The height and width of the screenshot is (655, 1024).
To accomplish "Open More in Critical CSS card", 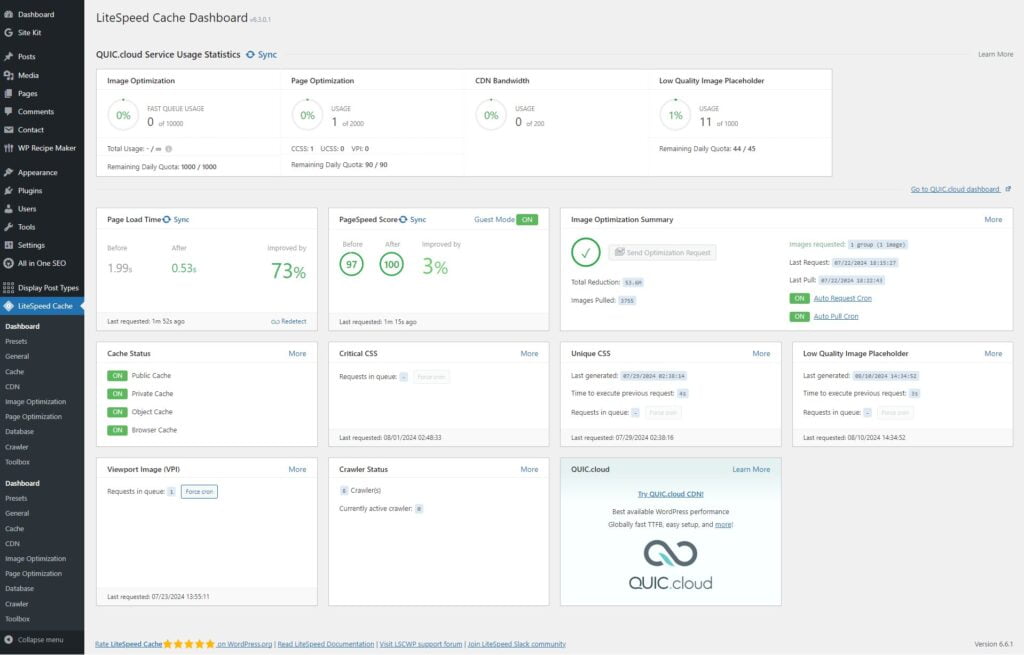I will [529, 353].
